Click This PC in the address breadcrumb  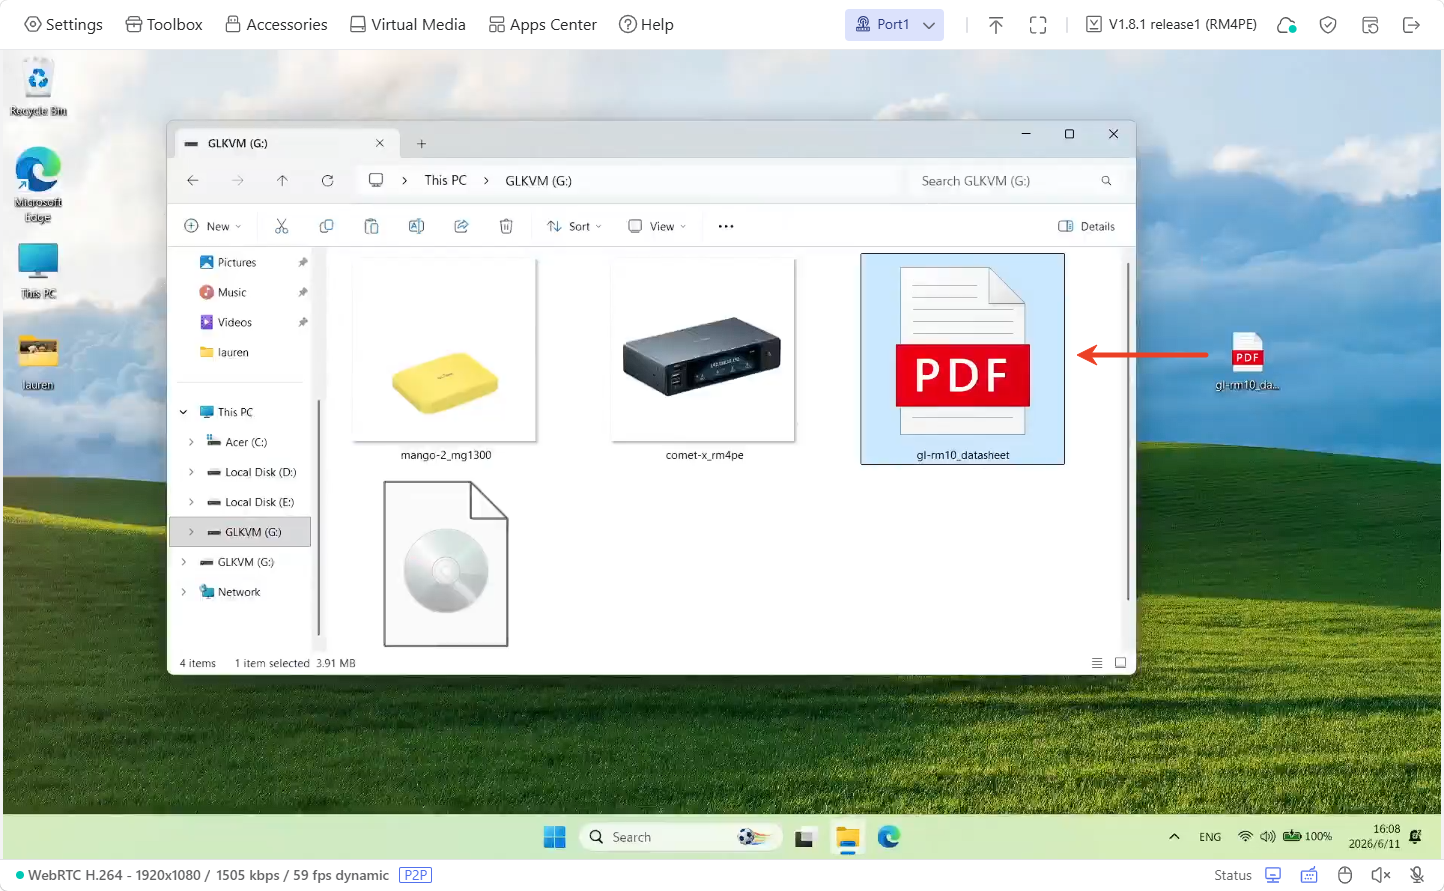(x=445, y=181)
